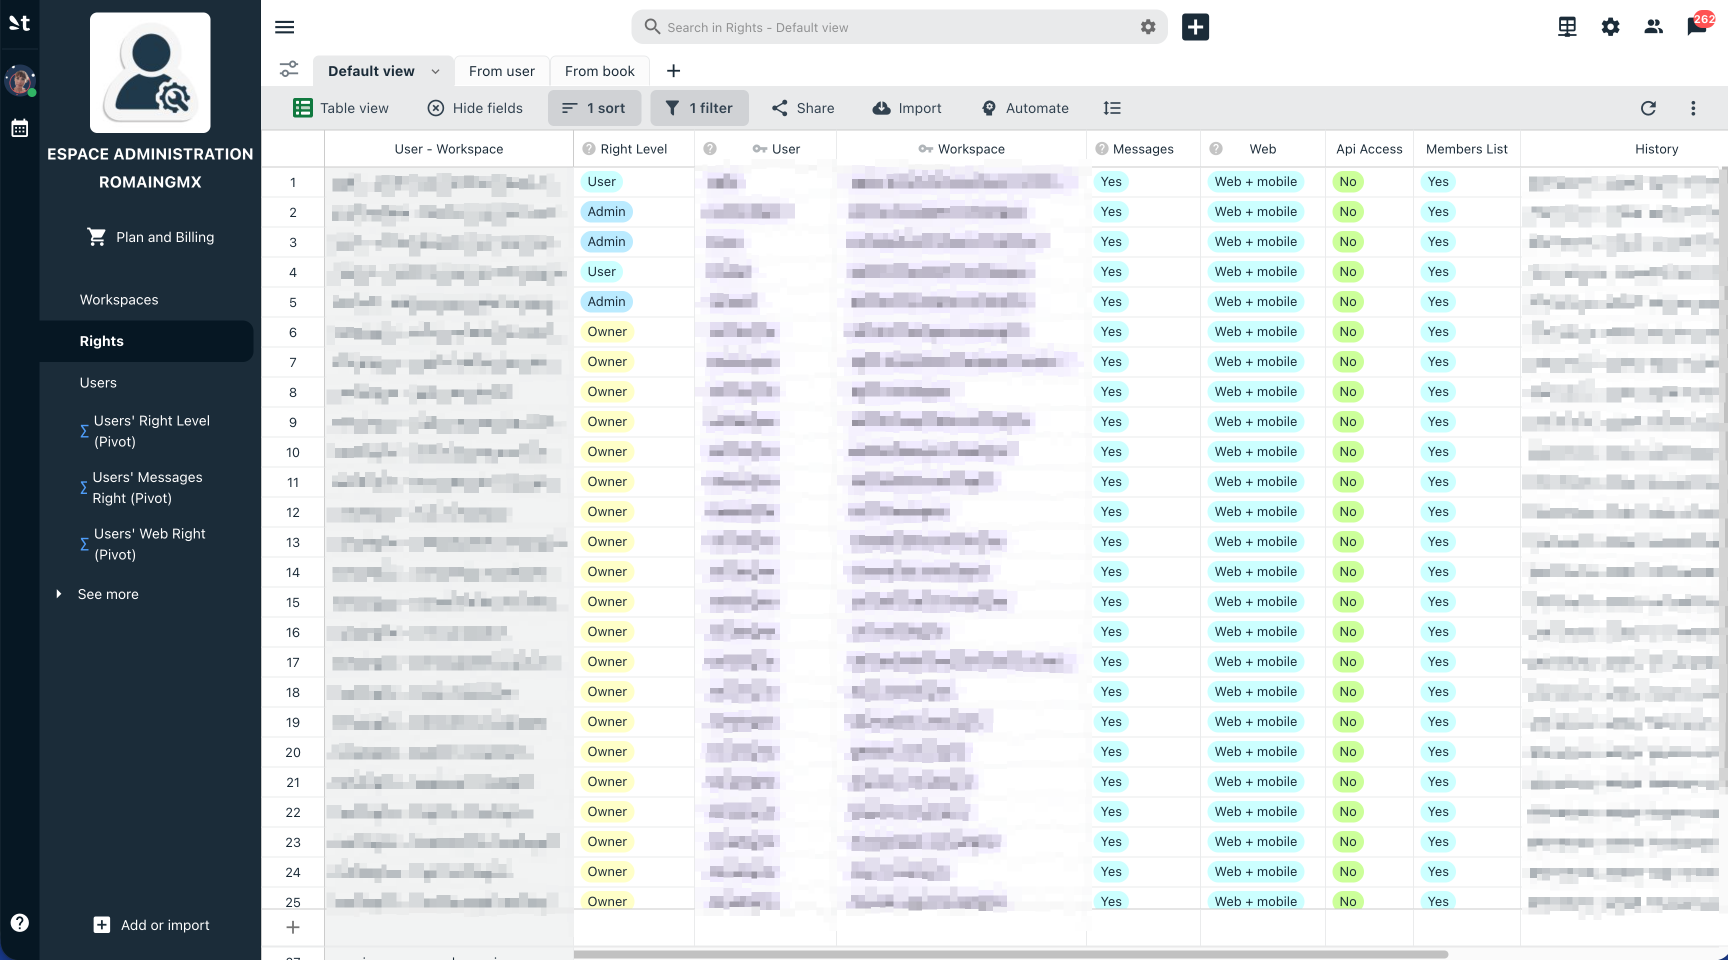Toggle the 1 filter button
Screen dimensions: 1728x960
tap(699, 108)
